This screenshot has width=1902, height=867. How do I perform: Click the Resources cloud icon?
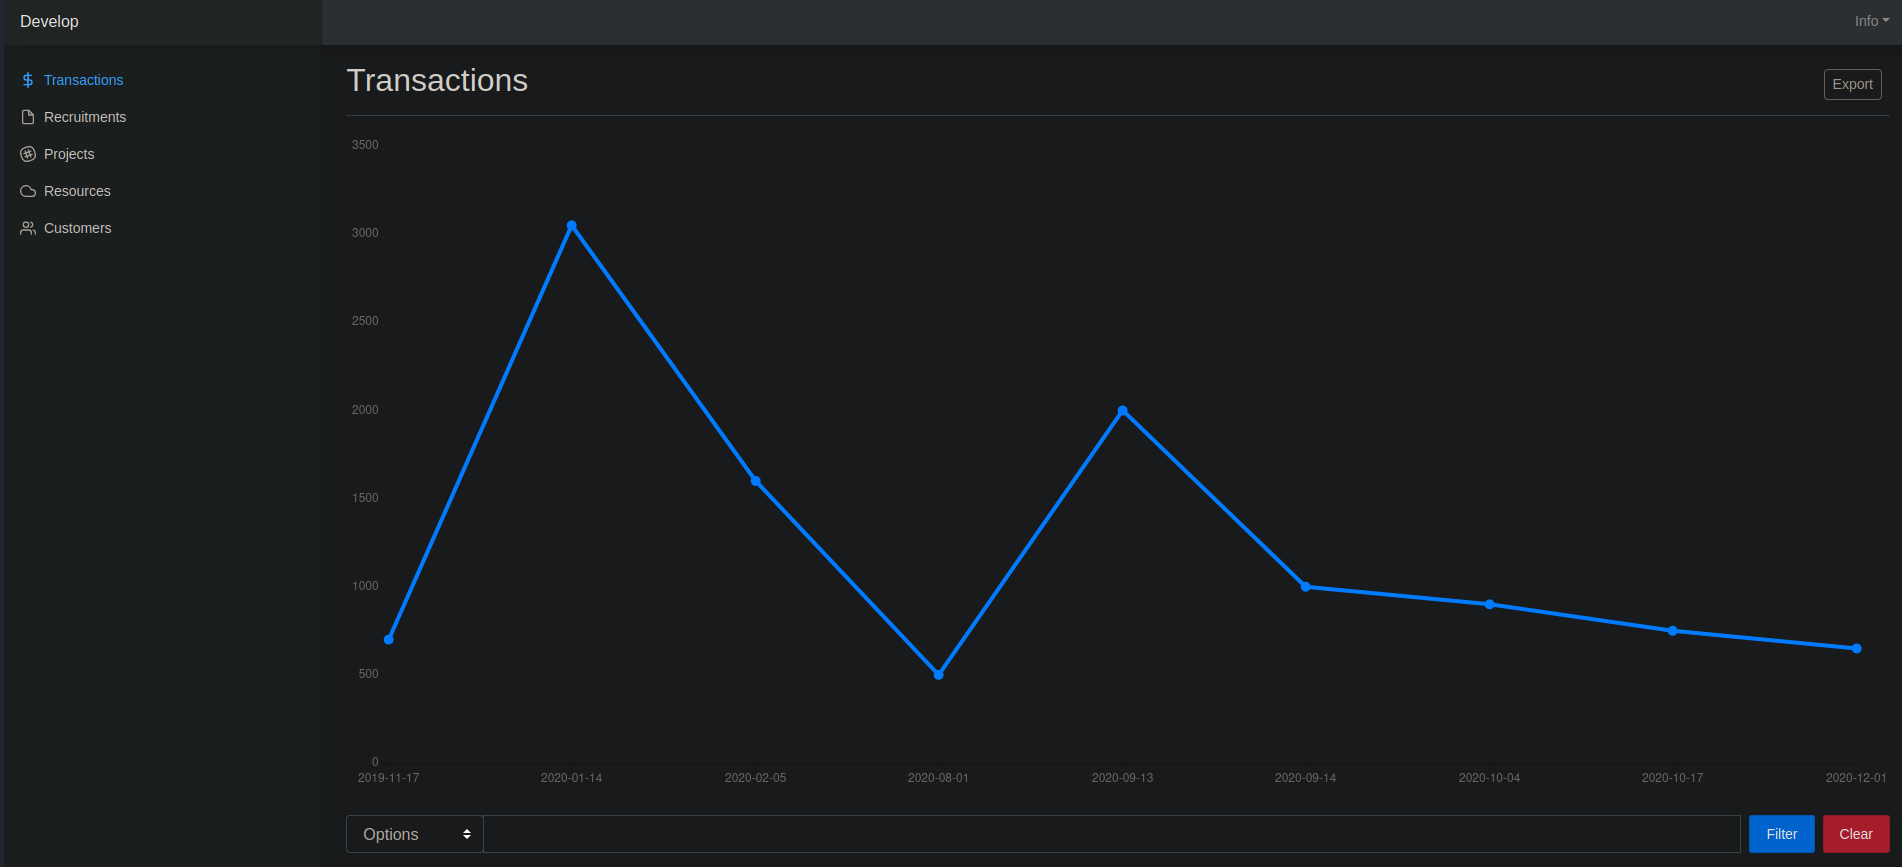28,191
